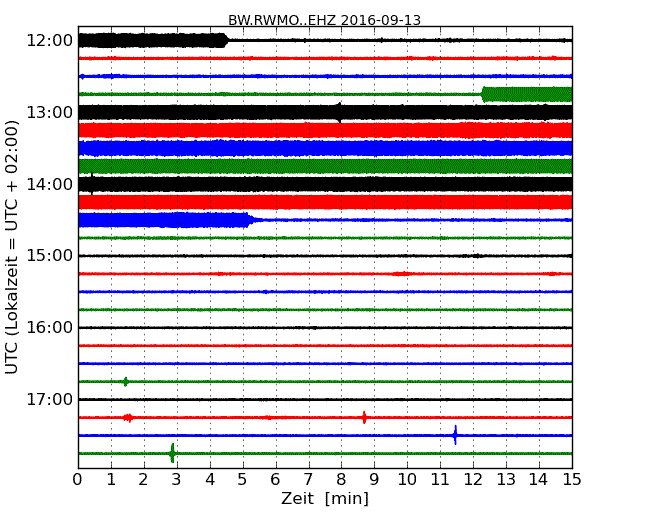Click x-axis tick label 10

click(407, 479)
